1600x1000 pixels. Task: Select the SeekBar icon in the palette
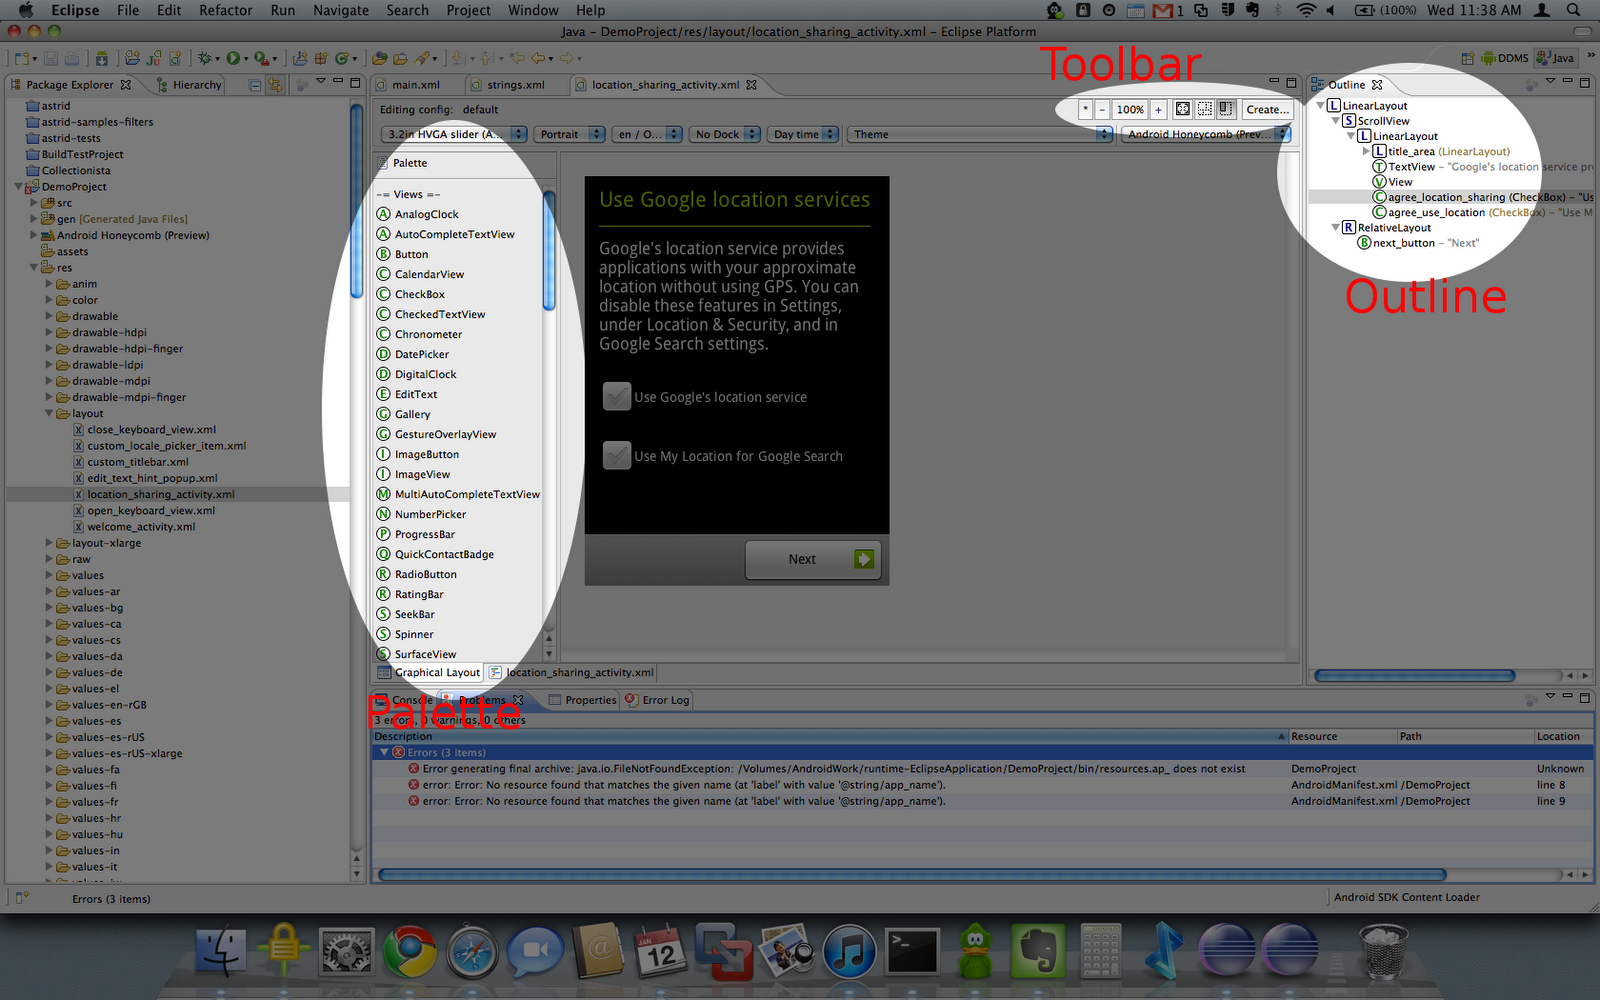click(x=383, y=614)
